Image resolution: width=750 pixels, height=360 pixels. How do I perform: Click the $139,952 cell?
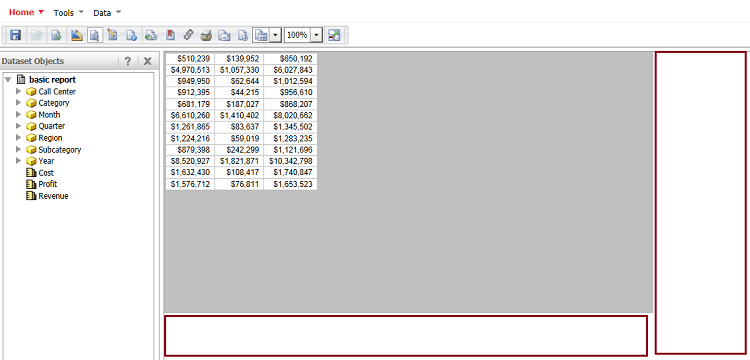click(239, 58)
